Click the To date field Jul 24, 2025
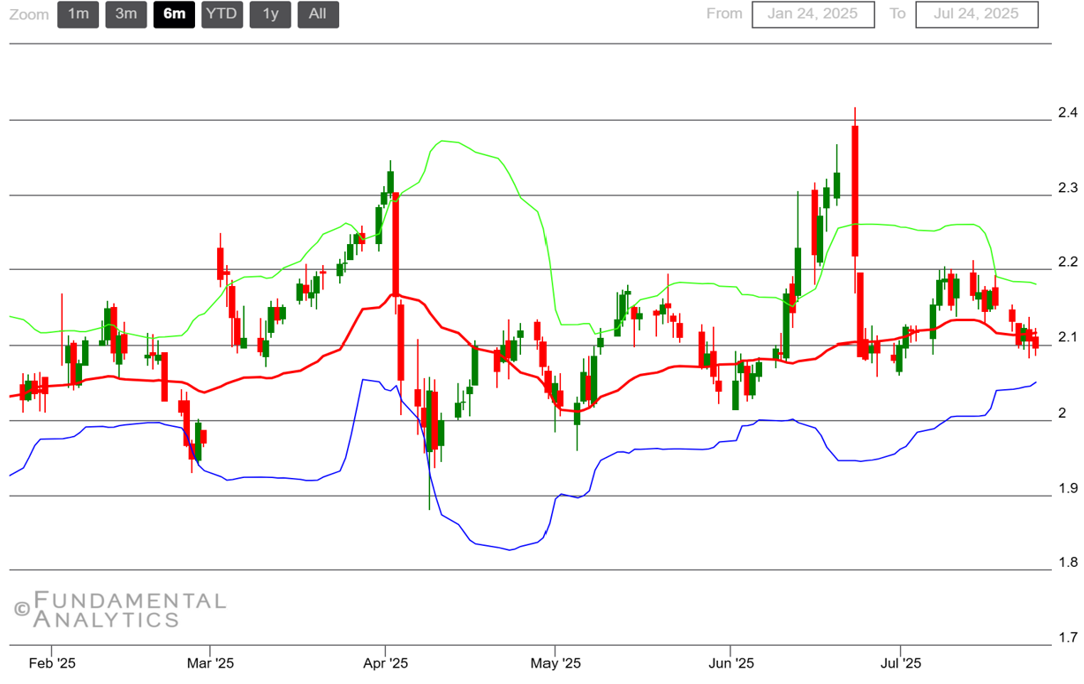 pyautogui.click(x=976, y=14)
